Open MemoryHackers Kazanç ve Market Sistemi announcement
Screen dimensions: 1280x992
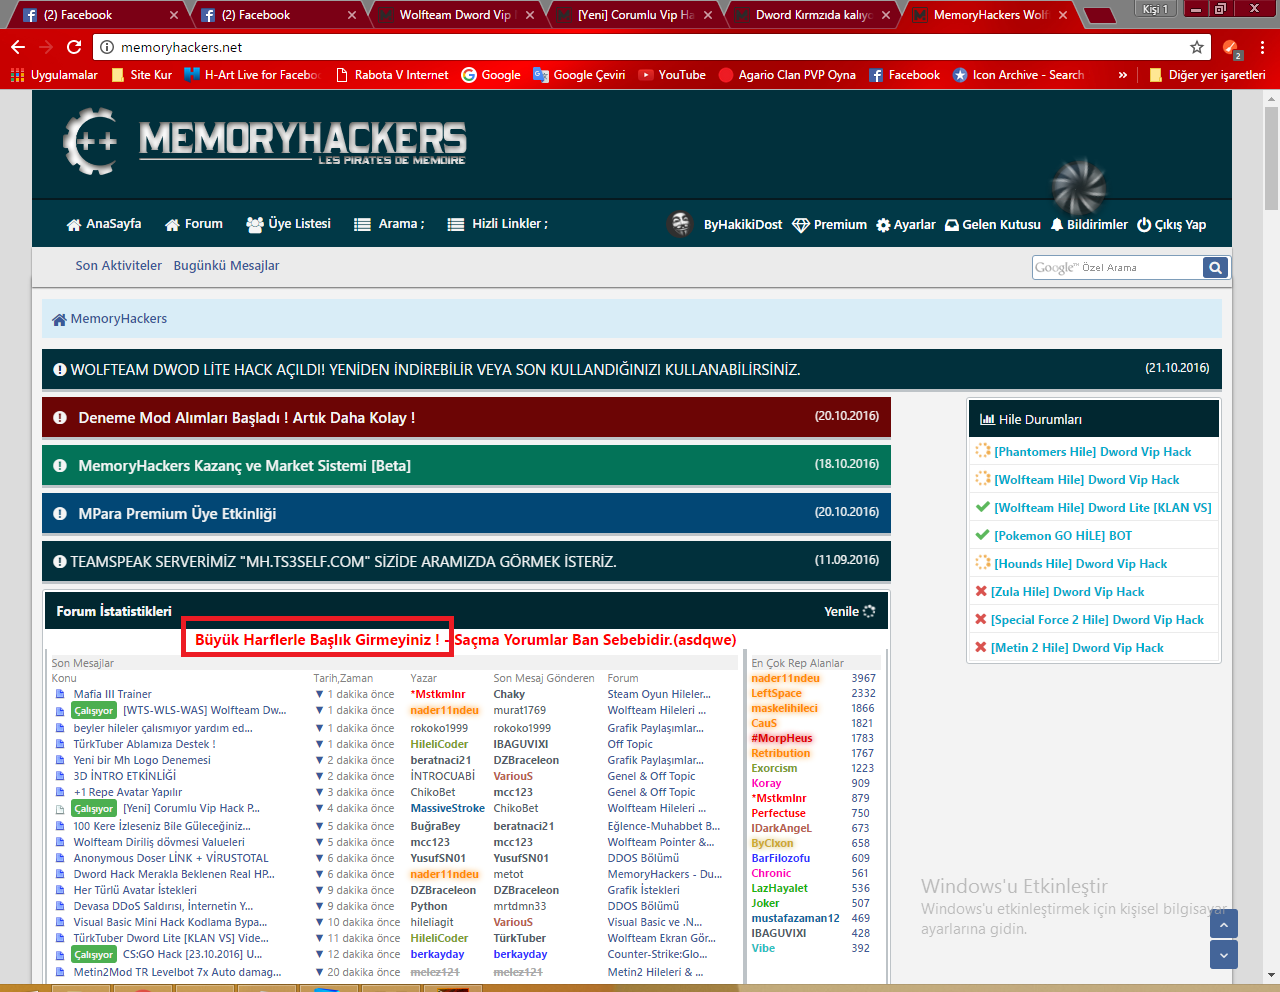pos(466,466)
